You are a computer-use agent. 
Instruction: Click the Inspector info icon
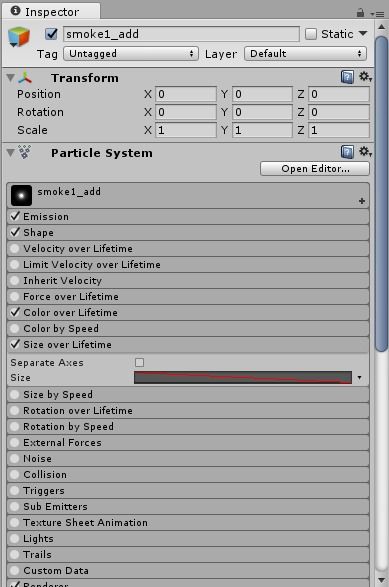point(15,10)
